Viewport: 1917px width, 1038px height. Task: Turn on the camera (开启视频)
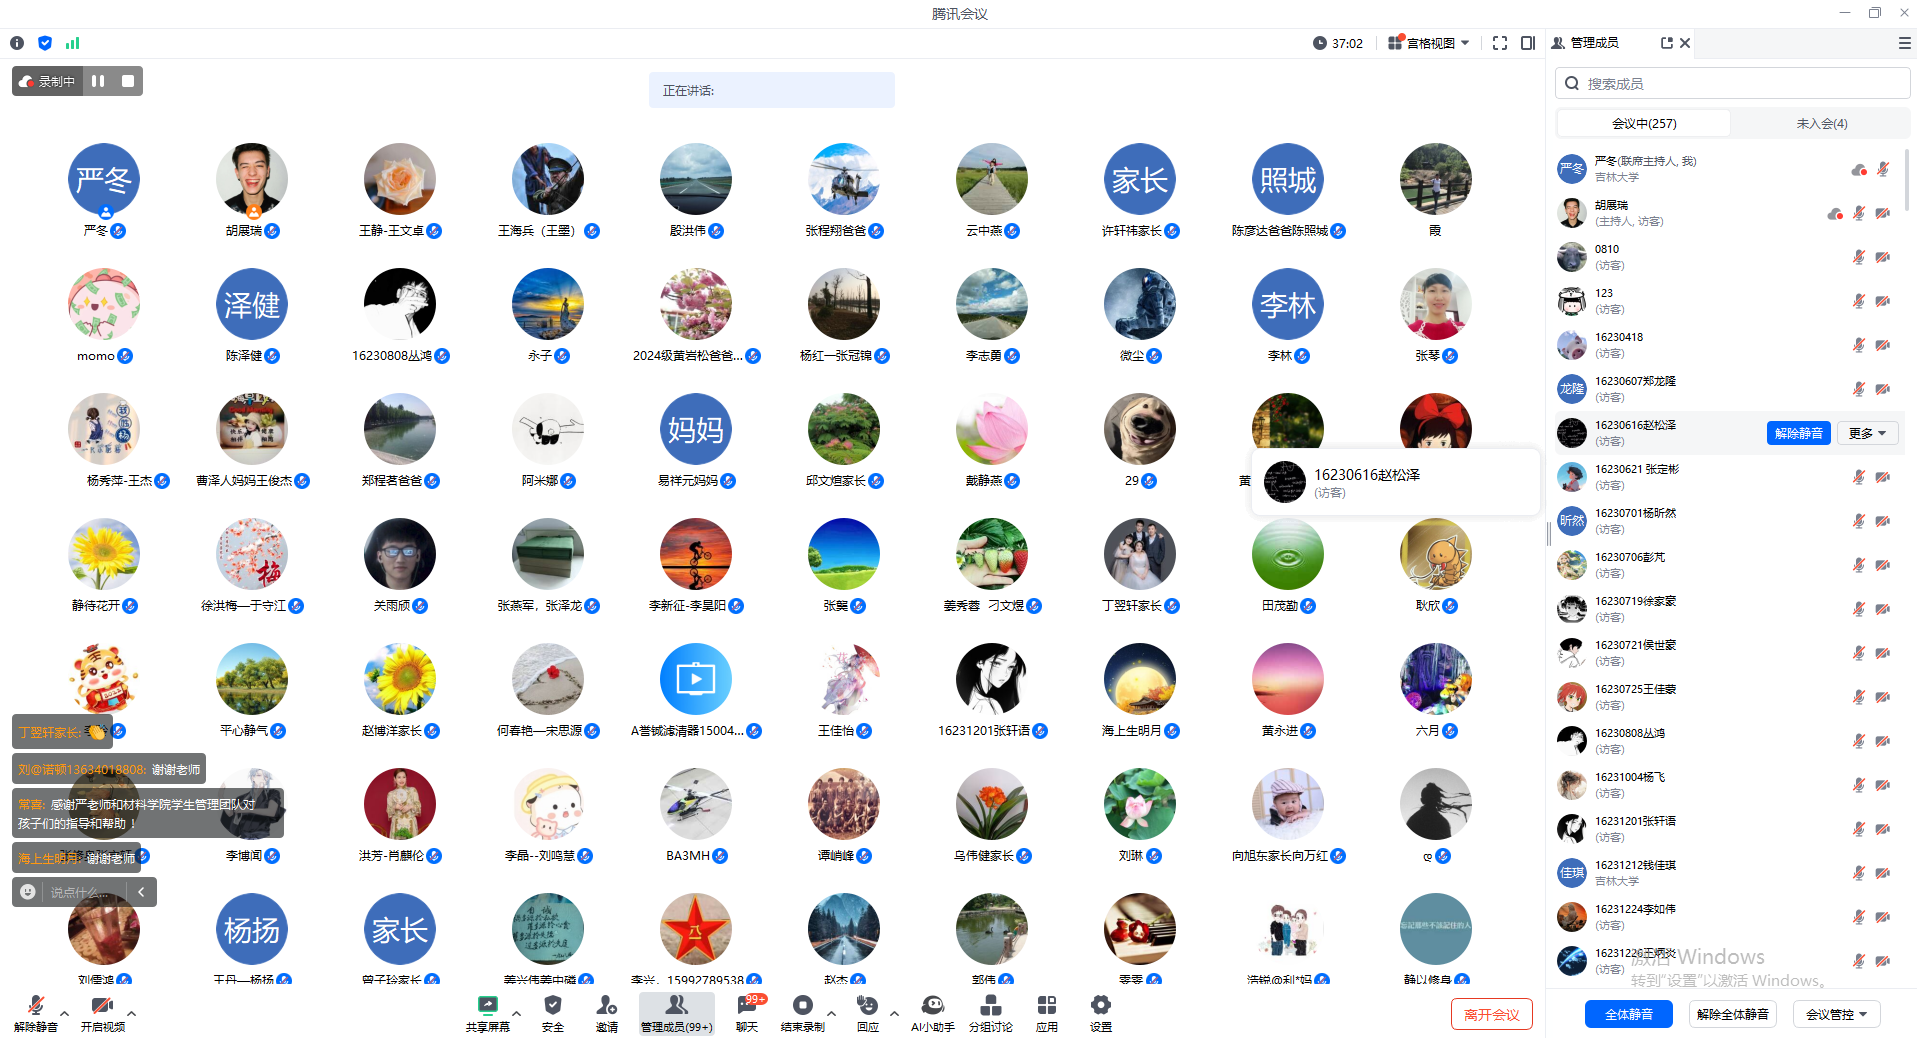[102, 1012]
